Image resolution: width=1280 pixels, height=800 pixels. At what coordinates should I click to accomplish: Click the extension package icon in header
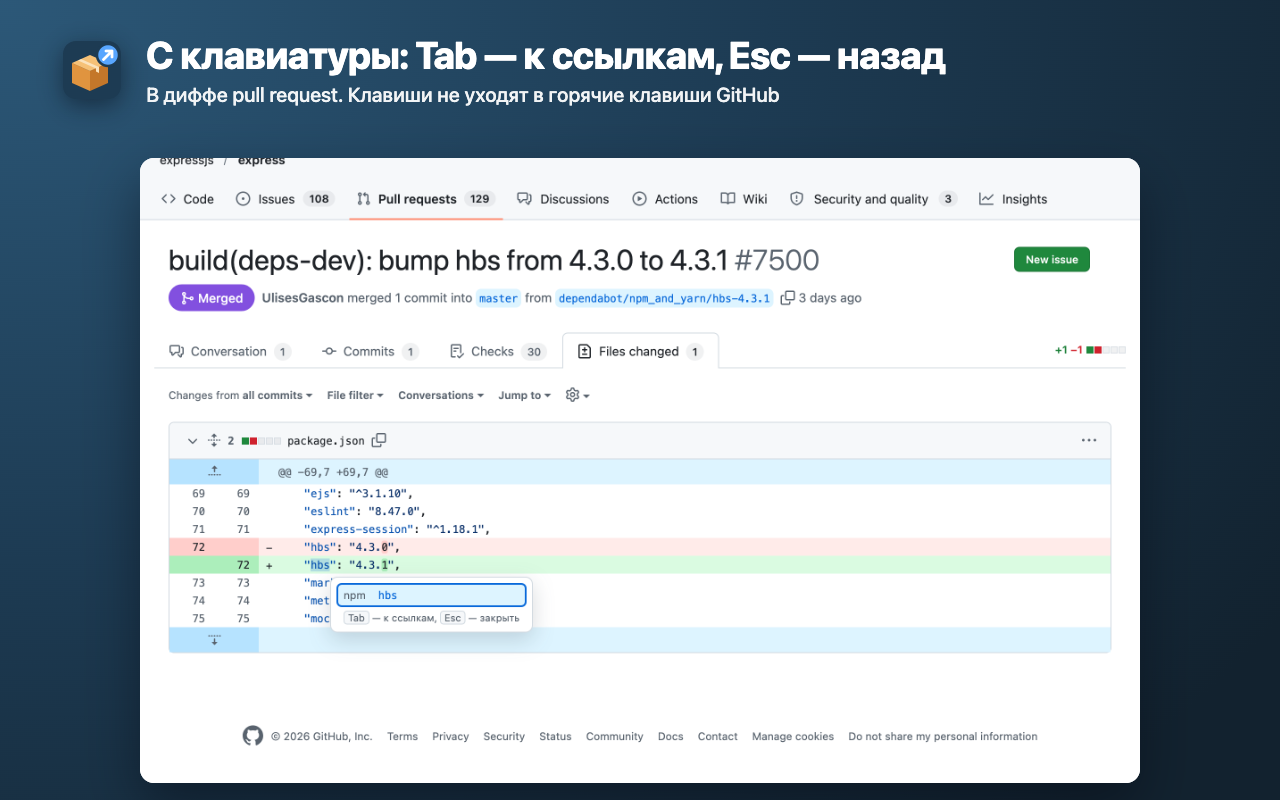coord(92,70)
